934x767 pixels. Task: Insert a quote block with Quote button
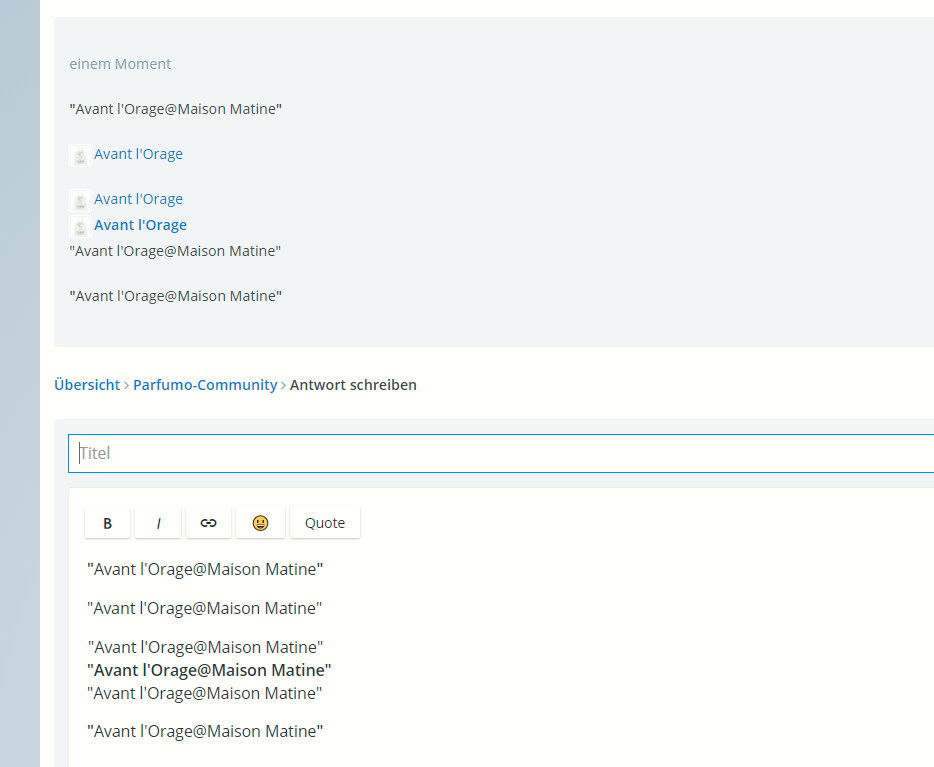325,523
